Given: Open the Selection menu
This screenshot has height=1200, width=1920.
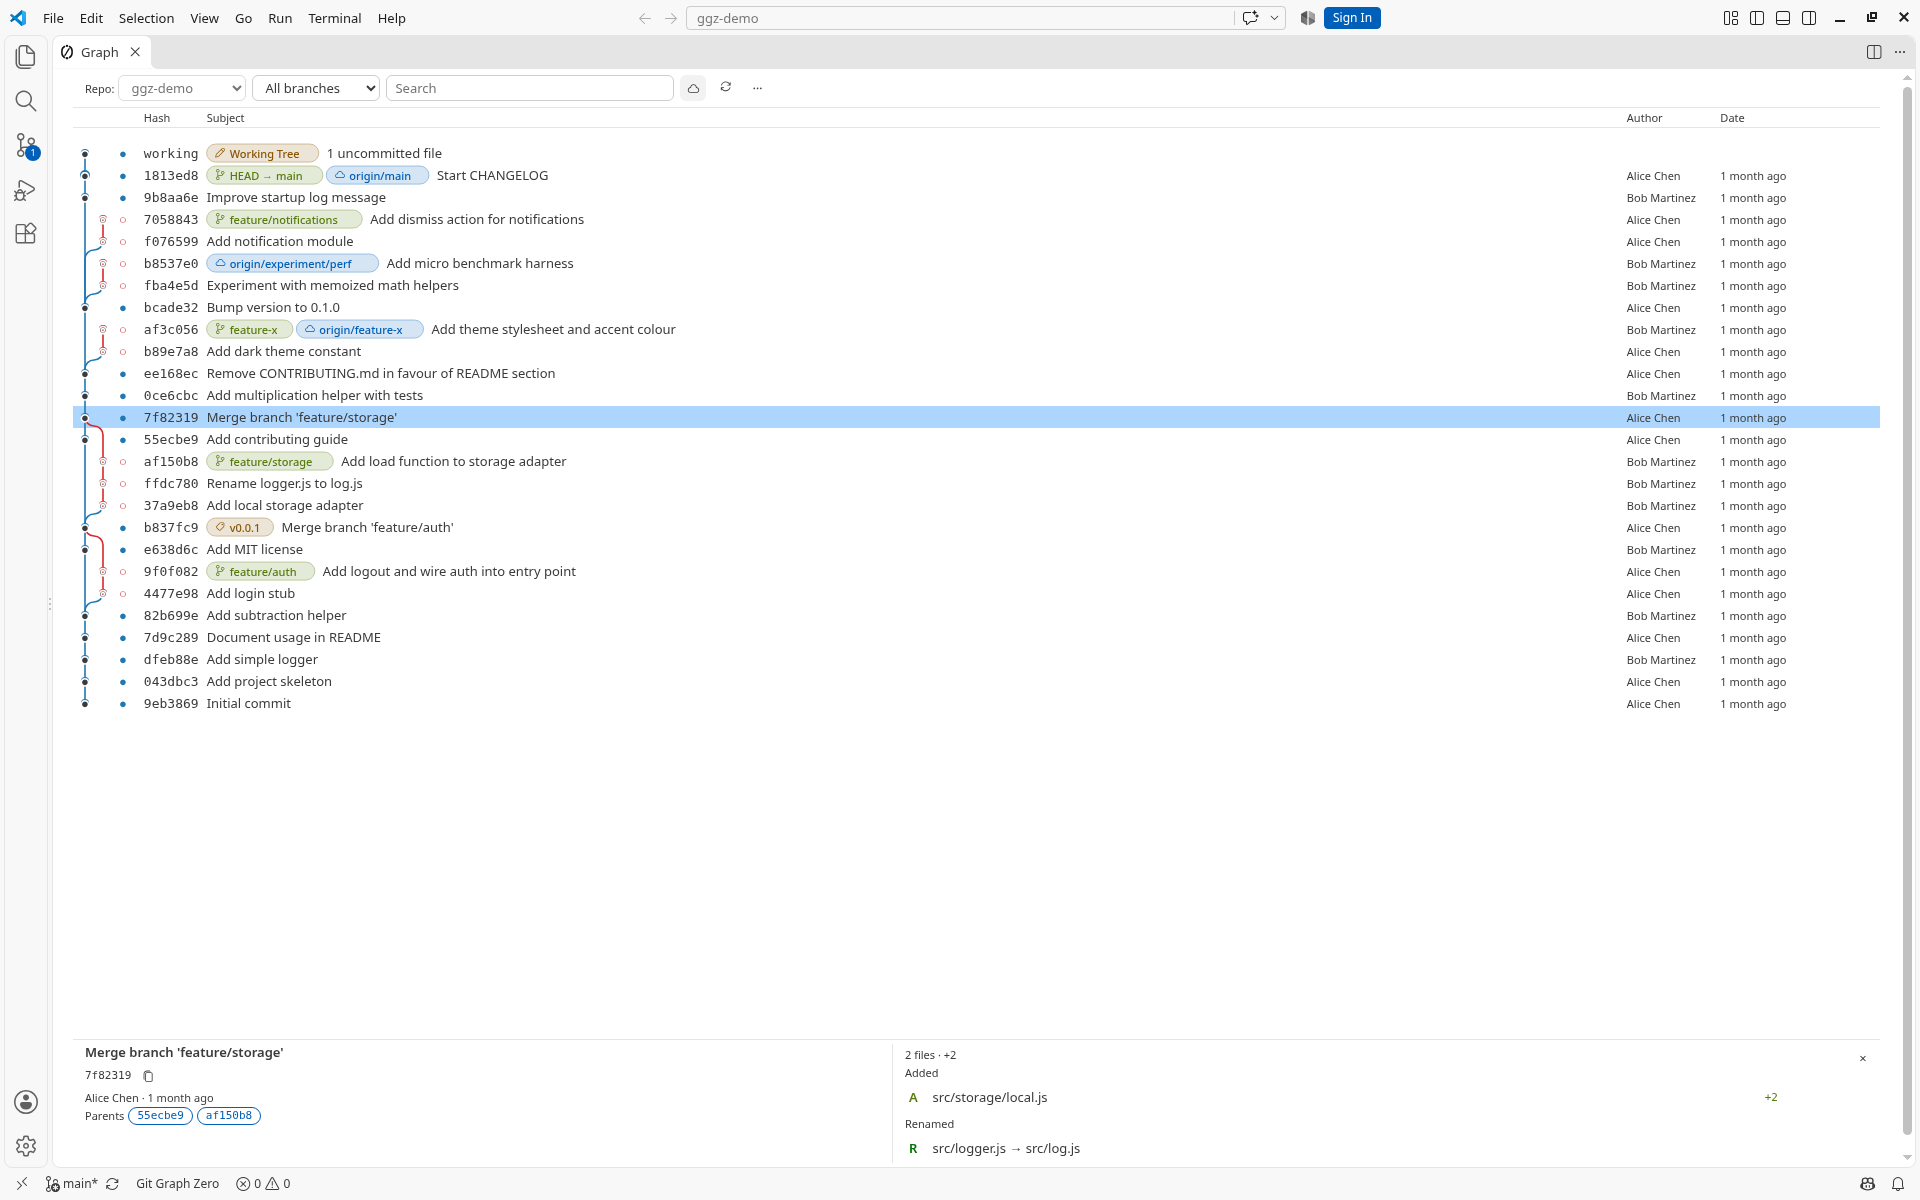Looking at the screenshot, I should tap(146, 18).
